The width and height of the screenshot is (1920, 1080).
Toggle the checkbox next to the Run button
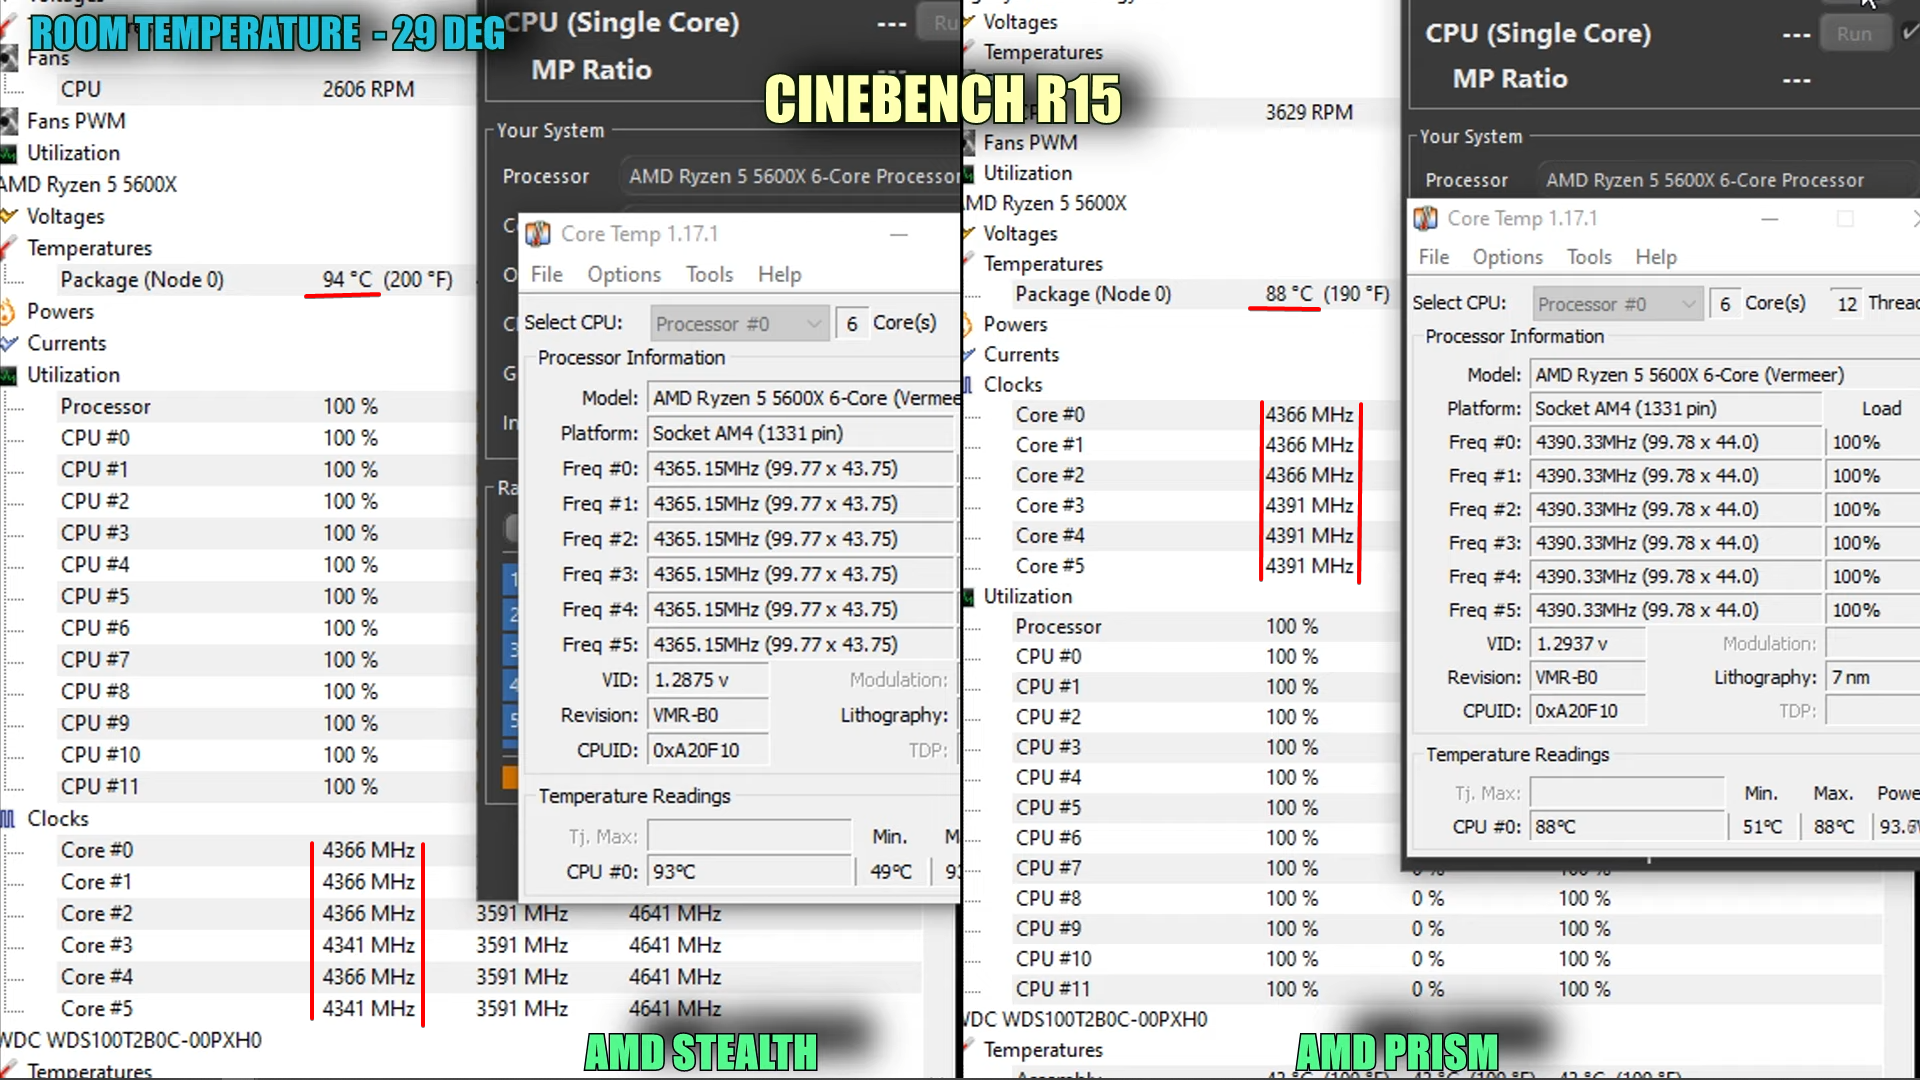(1910, 32)
